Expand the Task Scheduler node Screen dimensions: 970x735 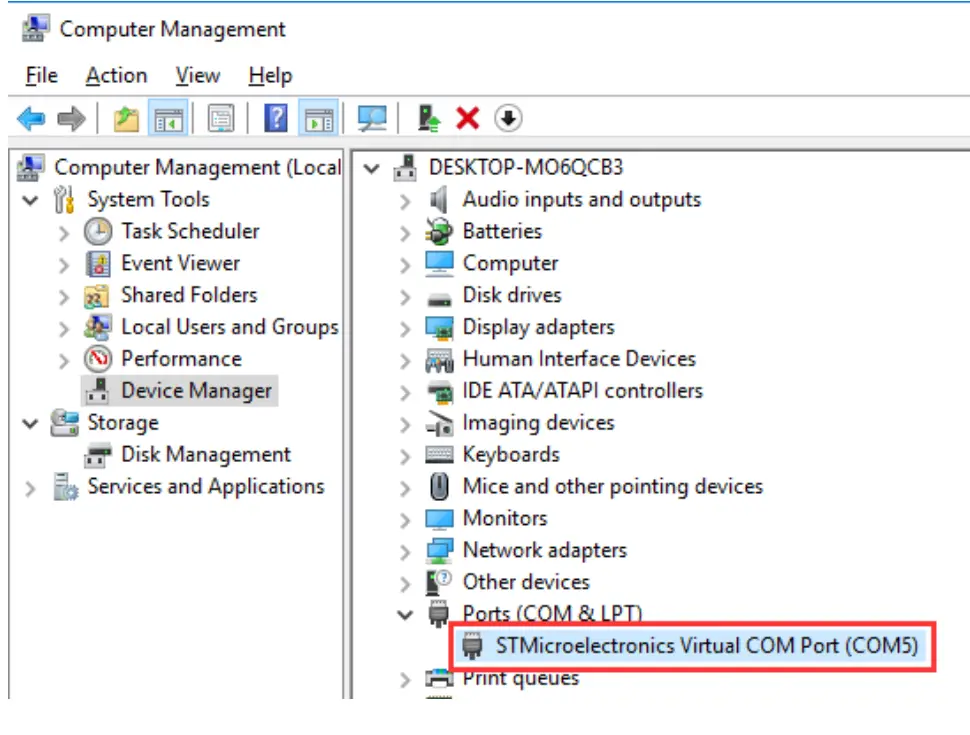64,233
